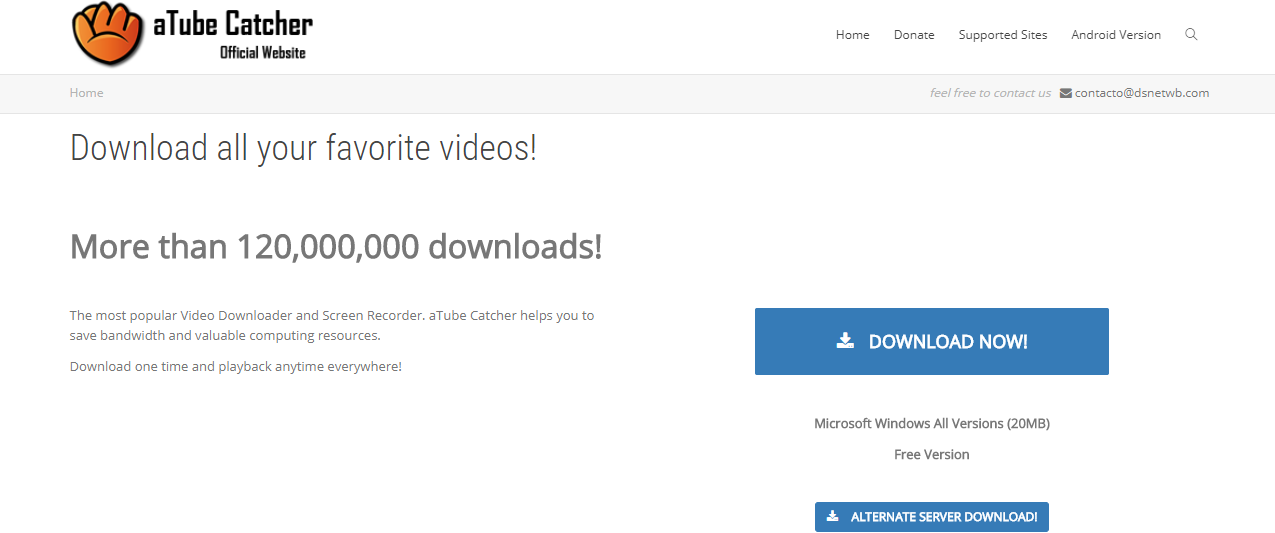Click ALTERNATE SERVER DOWNLOAD! button
This screenshot has height=533, width=1275.
pos(931,517)
